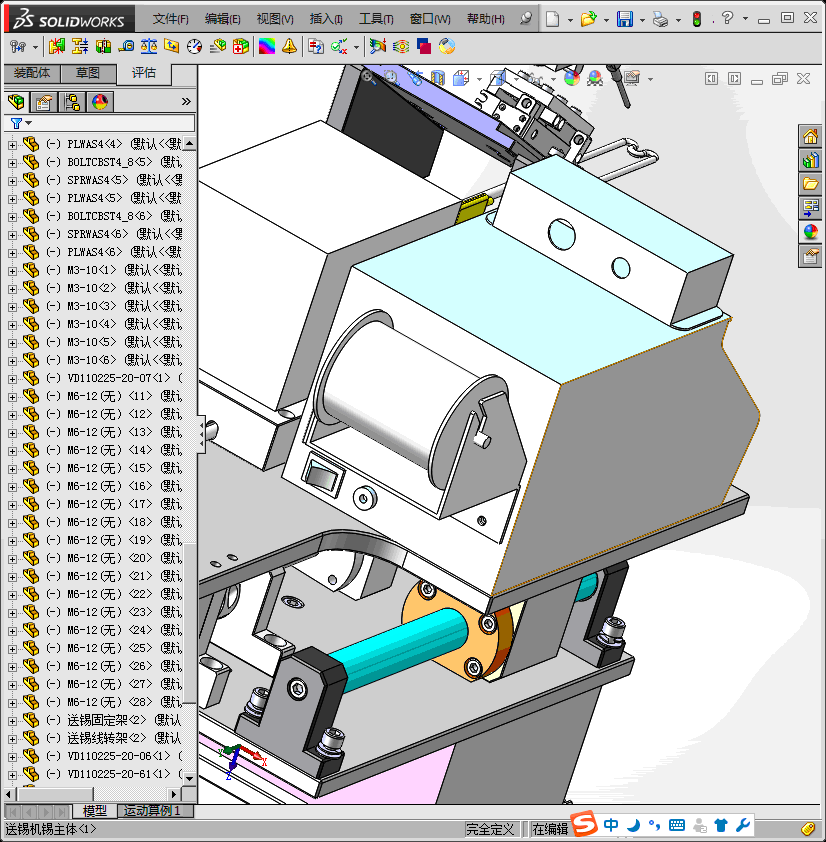Select Zoom to Area magnifier

click(391, 78)
